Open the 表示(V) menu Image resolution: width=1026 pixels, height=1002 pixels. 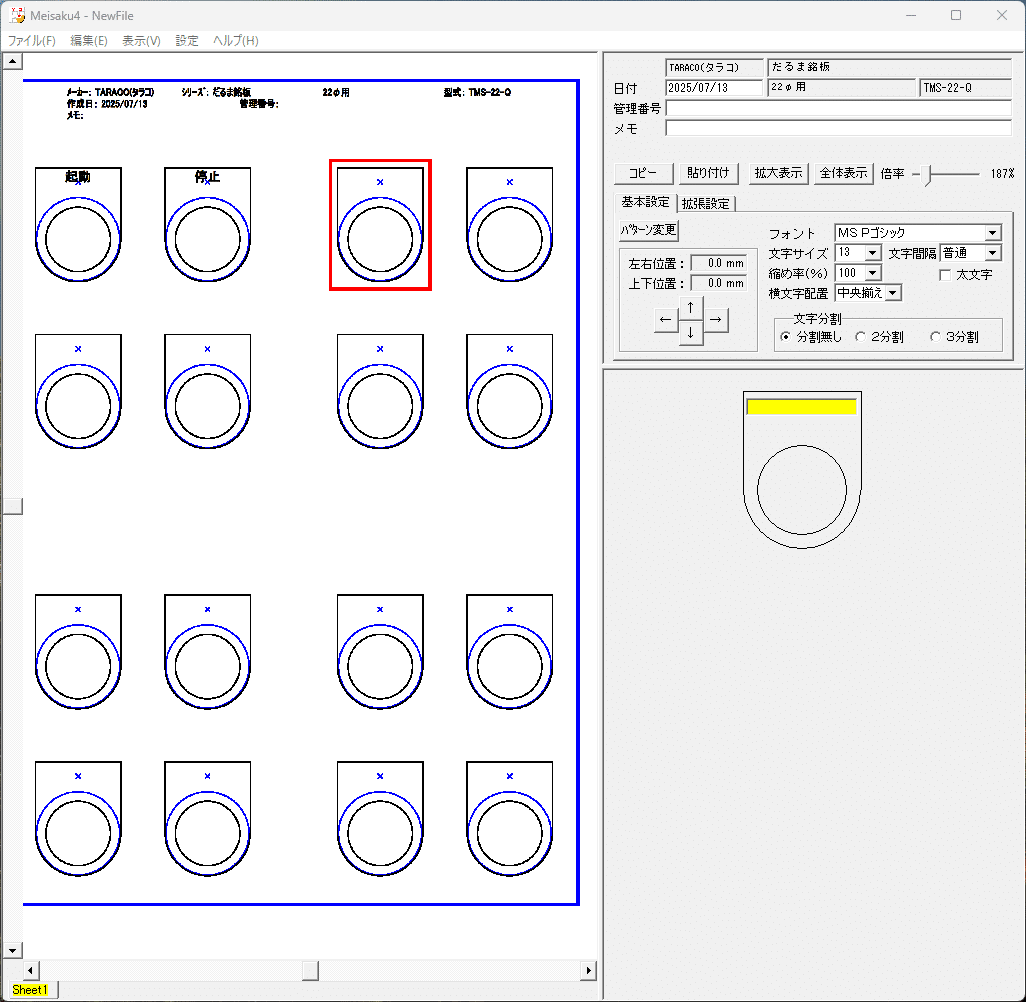pyautogui.click(x=141, y=41)
